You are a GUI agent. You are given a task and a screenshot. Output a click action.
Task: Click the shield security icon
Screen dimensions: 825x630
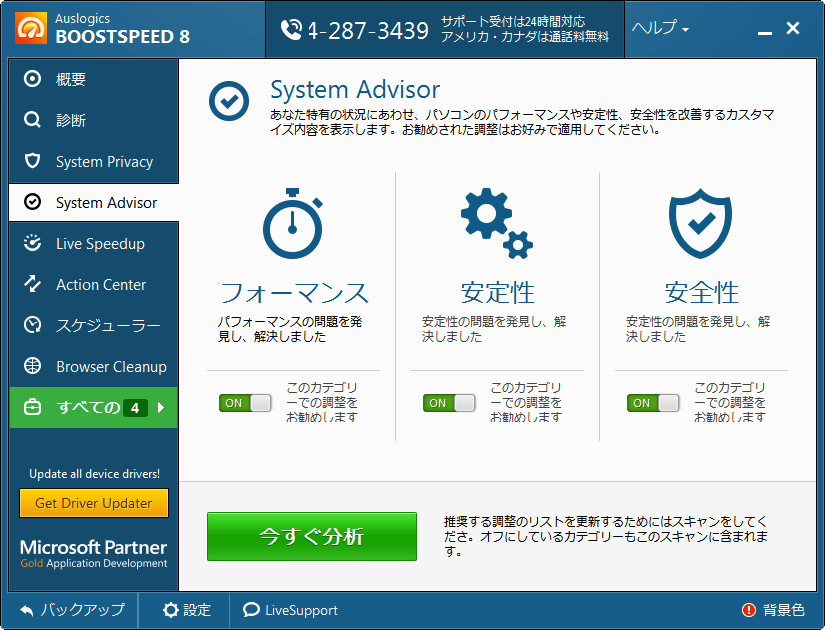click(700, 223)
